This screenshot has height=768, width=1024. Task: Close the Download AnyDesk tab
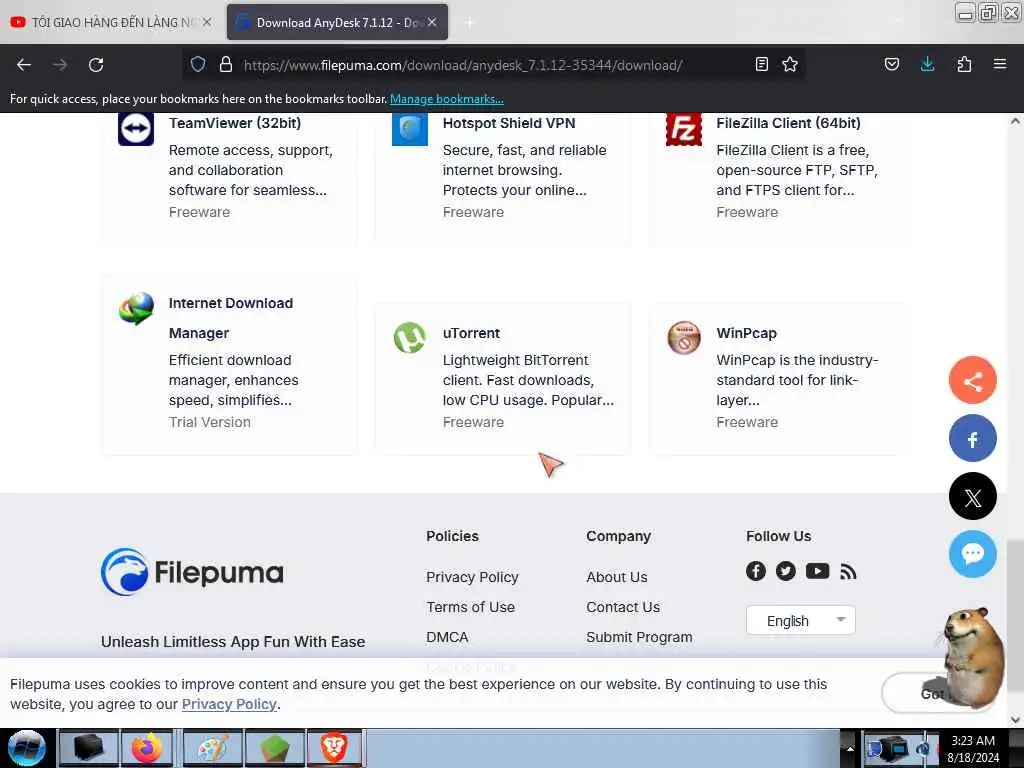[432, 22]
